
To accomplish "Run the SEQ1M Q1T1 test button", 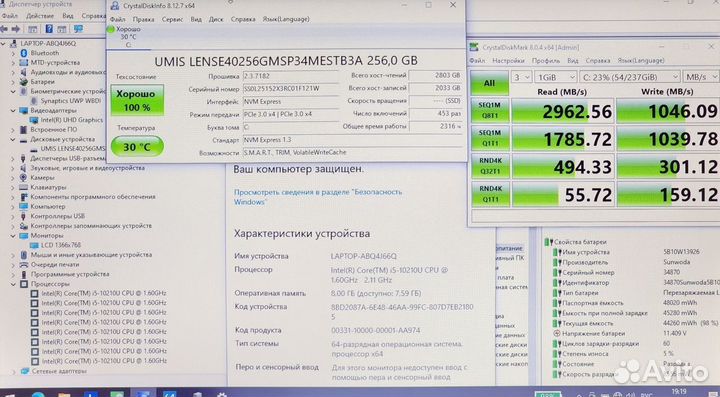I will 489,139.
